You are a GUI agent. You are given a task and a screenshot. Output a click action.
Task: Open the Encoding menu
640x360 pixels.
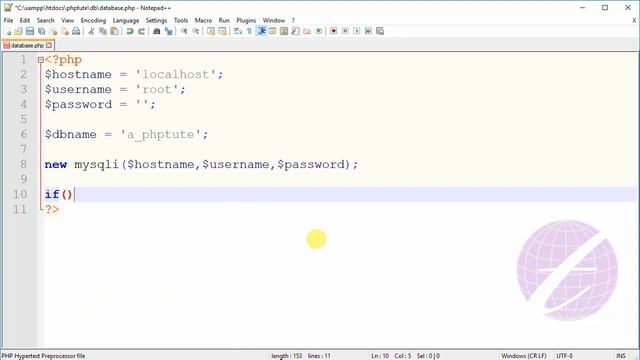pos(93,20)
